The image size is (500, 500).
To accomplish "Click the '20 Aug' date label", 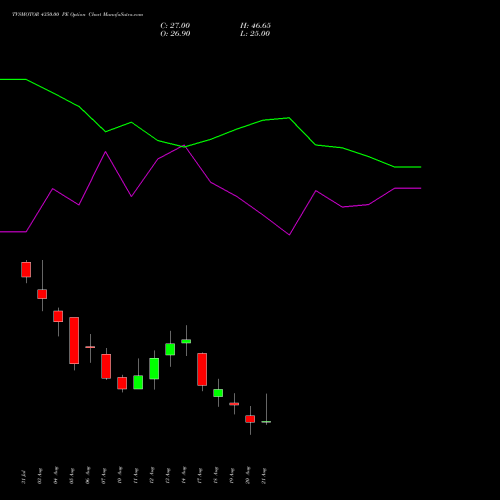I will (x=248, y=475).
